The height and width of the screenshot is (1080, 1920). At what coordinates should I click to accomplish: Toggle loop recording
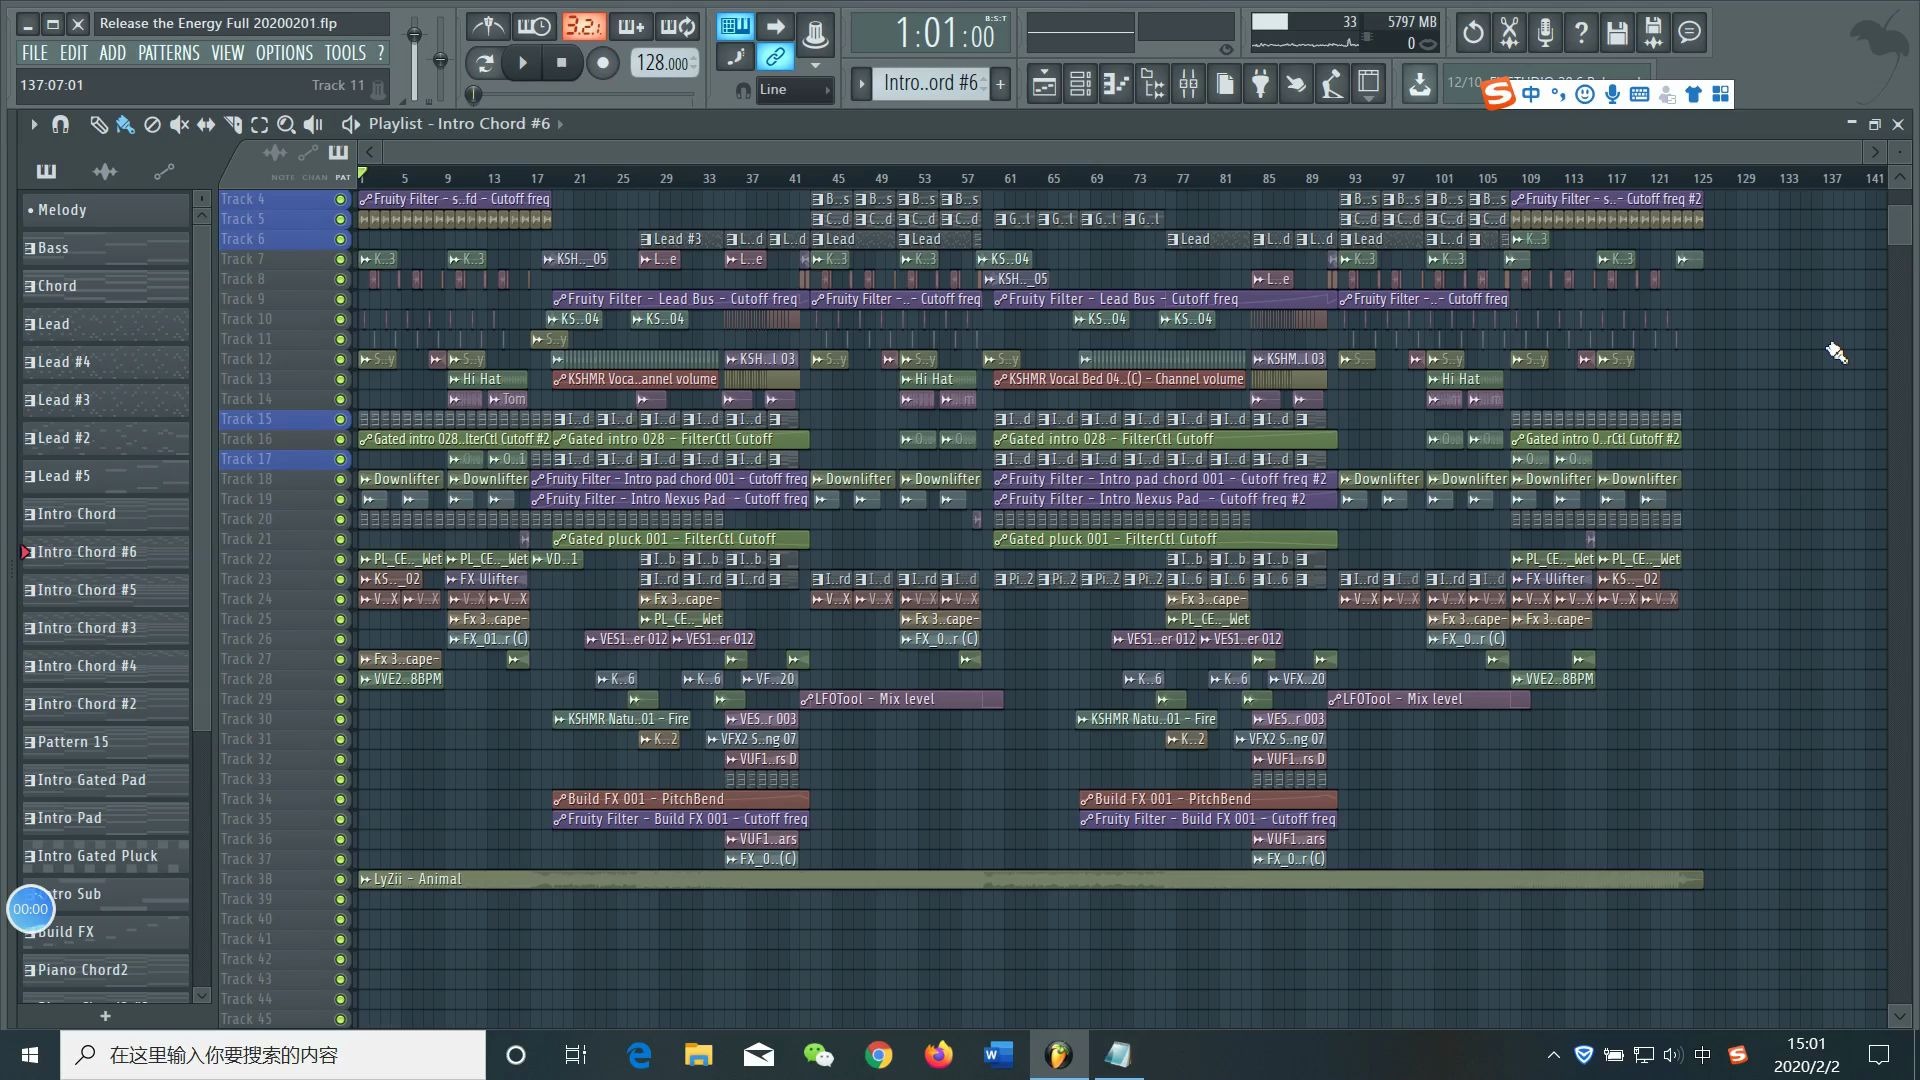pyautogui.click(x=678, y=27)
